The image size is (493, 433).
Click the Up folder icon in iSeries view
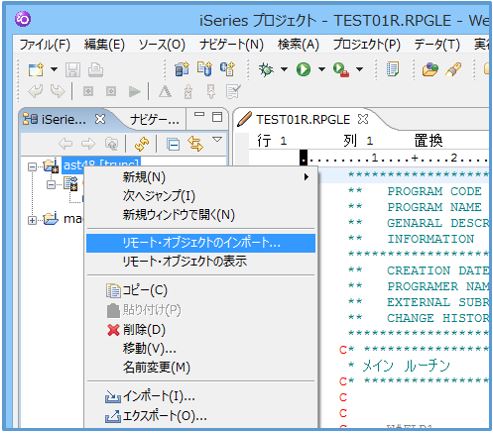[x=111, y=144]
